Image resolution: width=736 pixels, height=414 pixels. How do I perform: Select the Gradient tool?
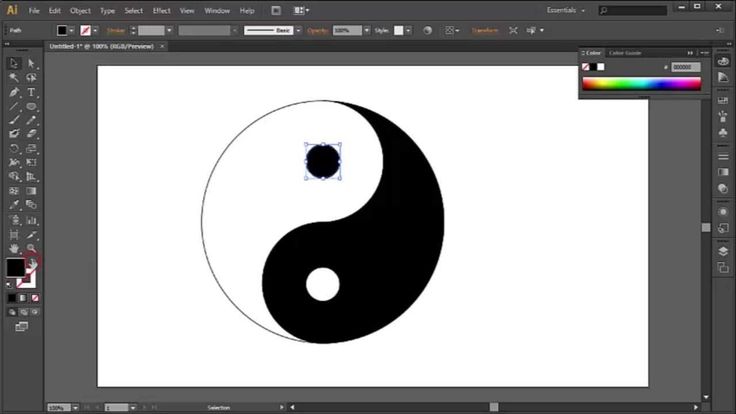[x=31, y=191]
